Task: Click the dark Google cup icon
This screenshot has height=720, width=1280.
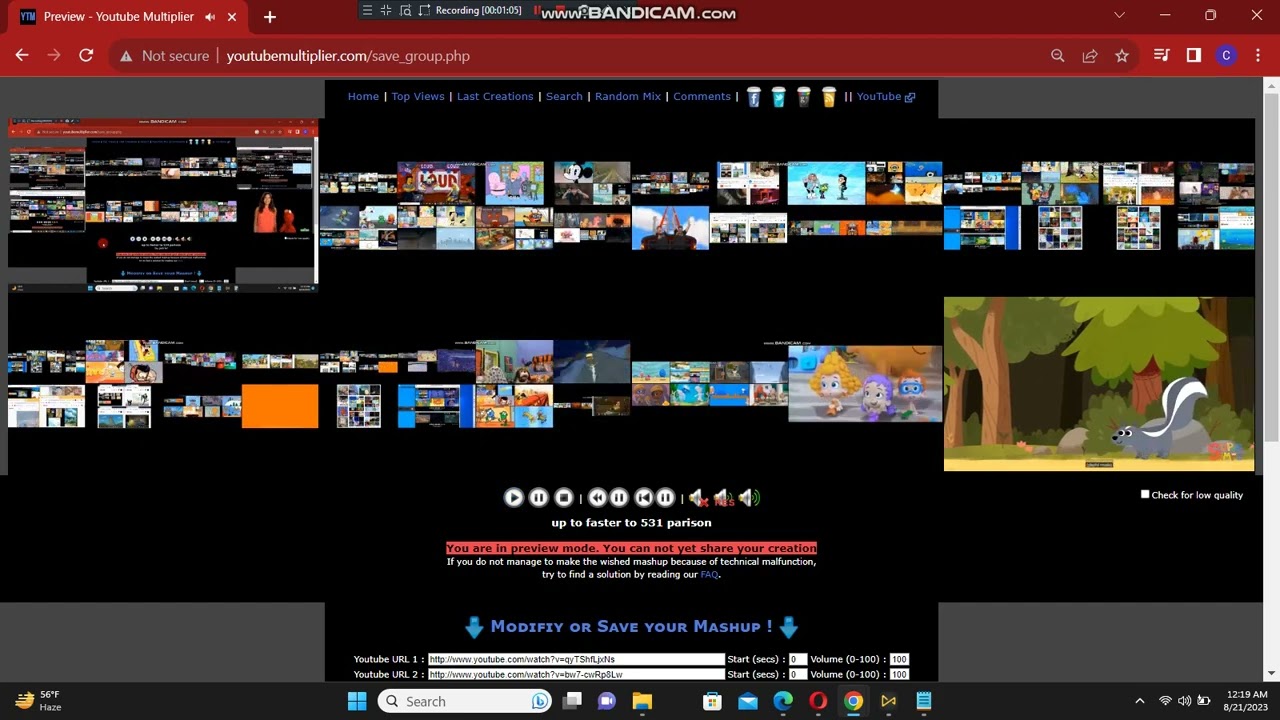Action: coord(804,97)
